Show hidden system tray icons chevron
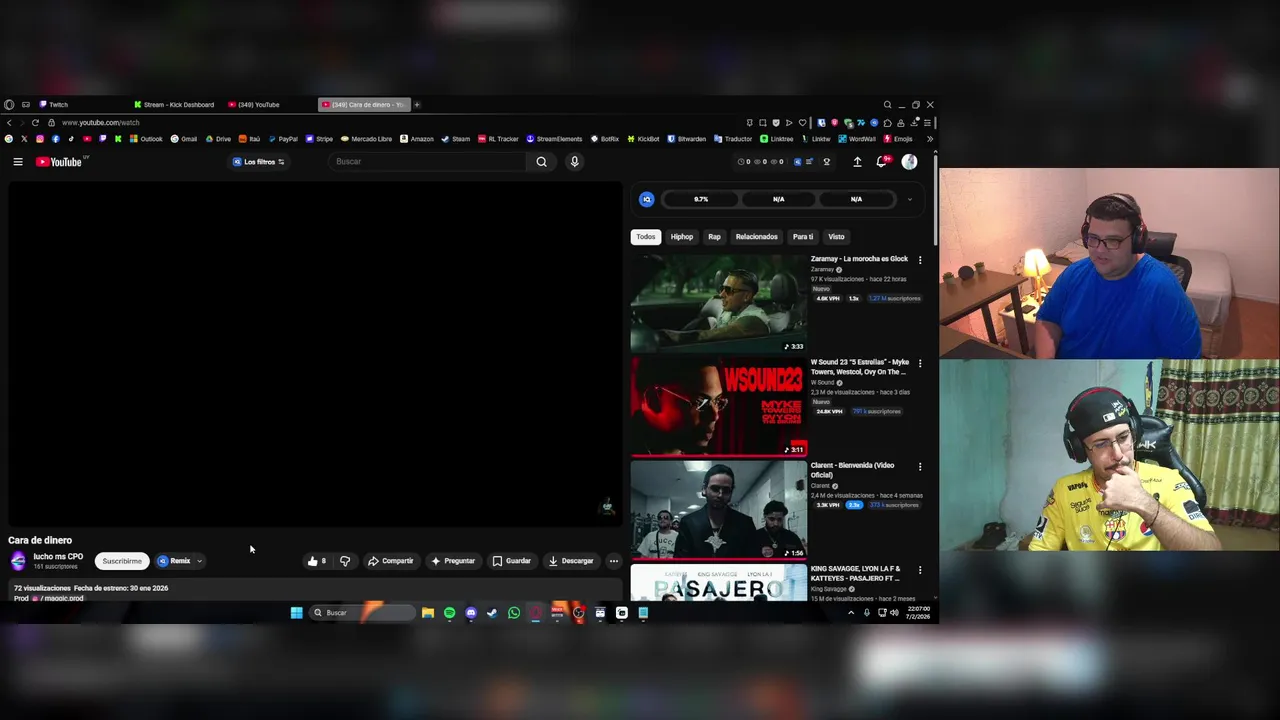Viewport: 1280px width, 720px height. [x=851, y=613]
